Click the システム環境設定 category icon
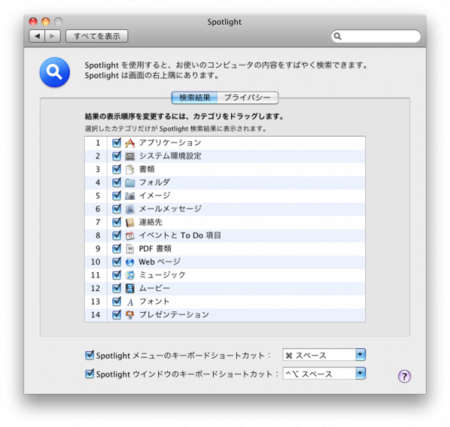450x427 pixels. [x=130, y=156]
